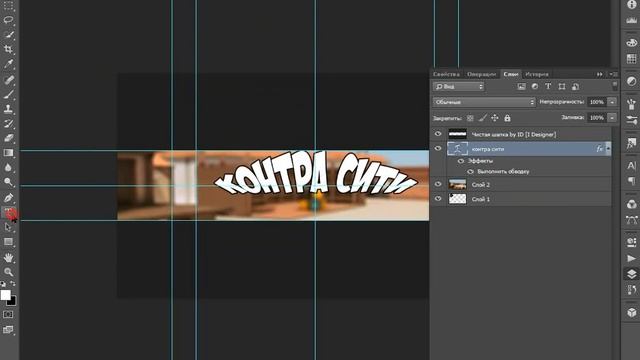Open the Layers panel dock icon
This screenshot has height=360, width=640.
[631, 274]
